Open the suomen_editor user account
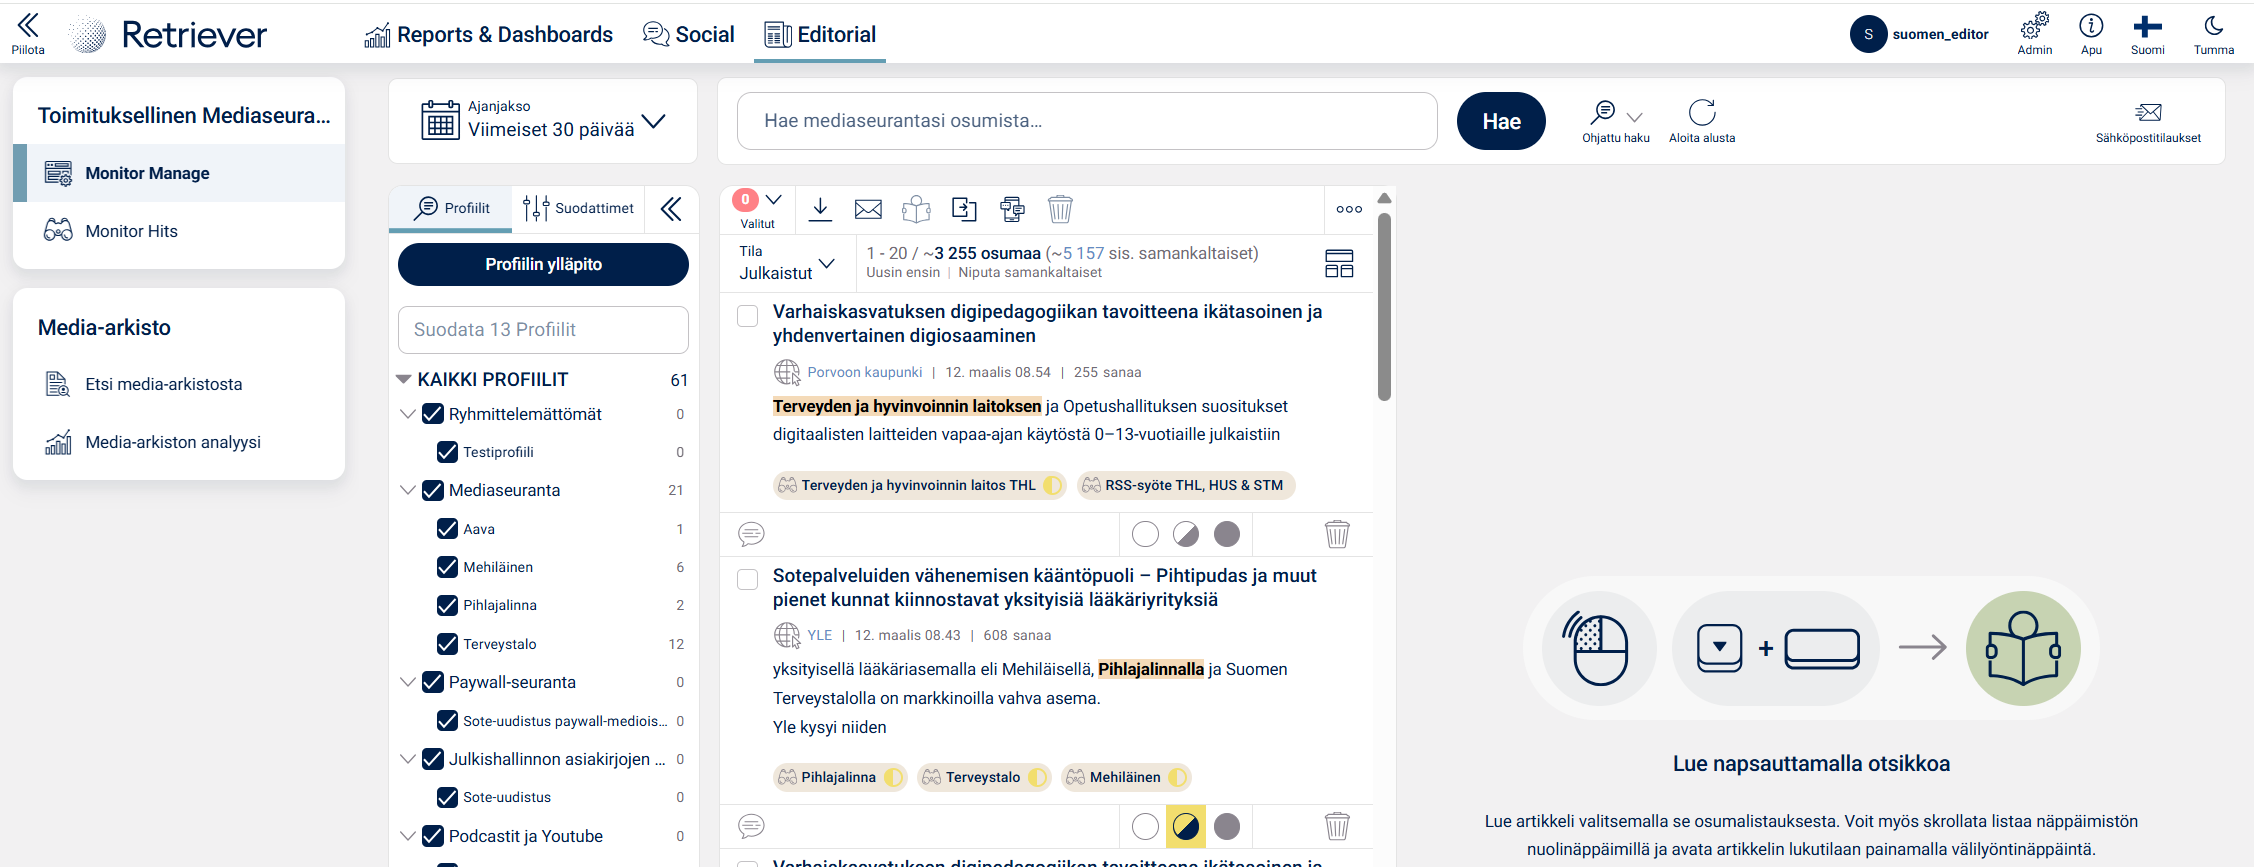Viewport: 2254px width, 867px height. [x=1920, y=34]
